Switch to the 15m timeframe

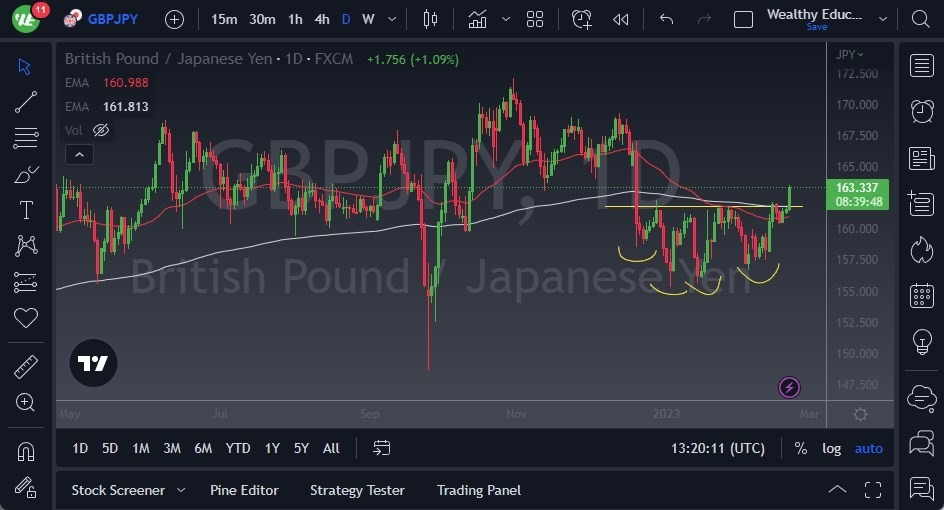224,19
